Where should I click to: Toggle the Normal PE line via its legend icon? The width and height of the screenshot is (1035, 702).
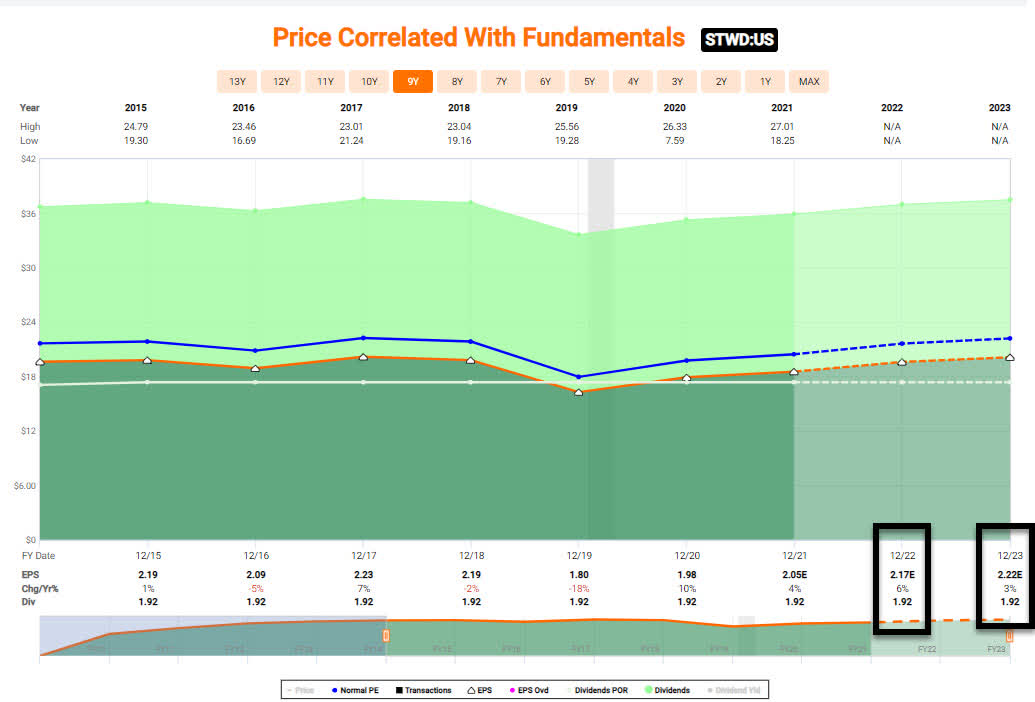click(335, 690)
